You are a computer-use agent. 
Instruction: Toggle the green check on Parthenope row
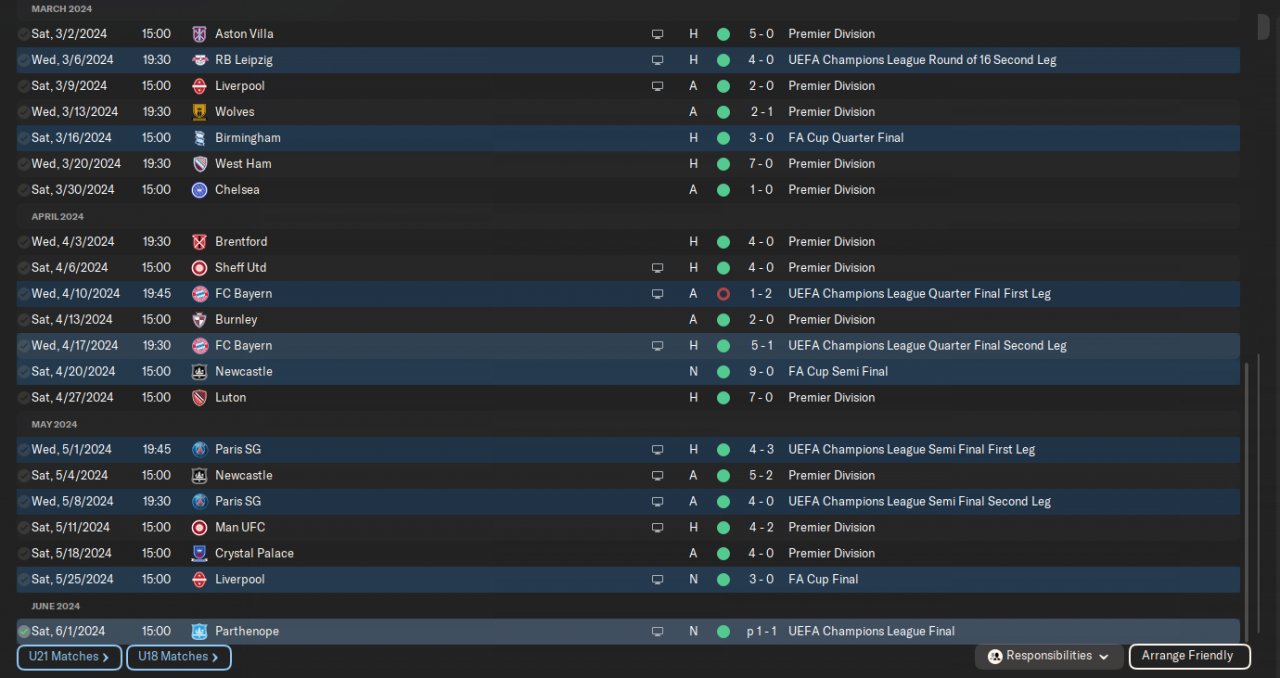coord(24,632)
